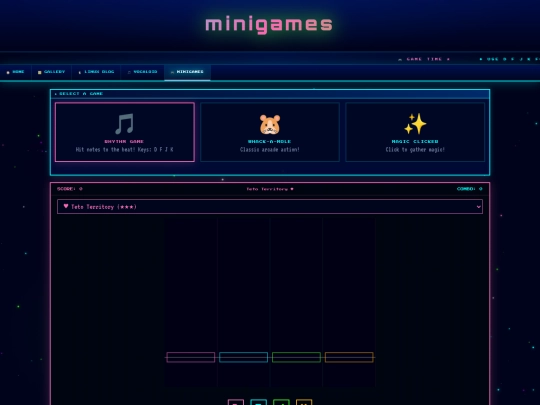This screenshot has width=540, height=405.
Task: Click the song dropdown chevron arrow
Action: [x=478, y=207]
